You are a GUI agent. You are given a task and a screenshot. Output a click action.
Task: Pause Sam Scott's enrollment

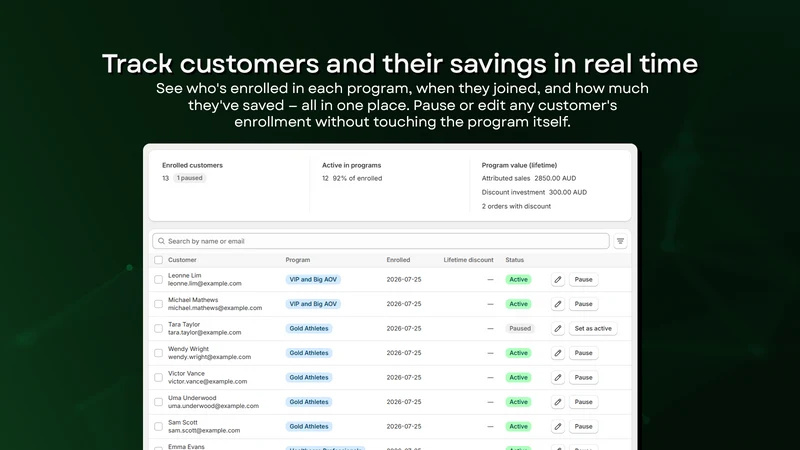(584, 427)
